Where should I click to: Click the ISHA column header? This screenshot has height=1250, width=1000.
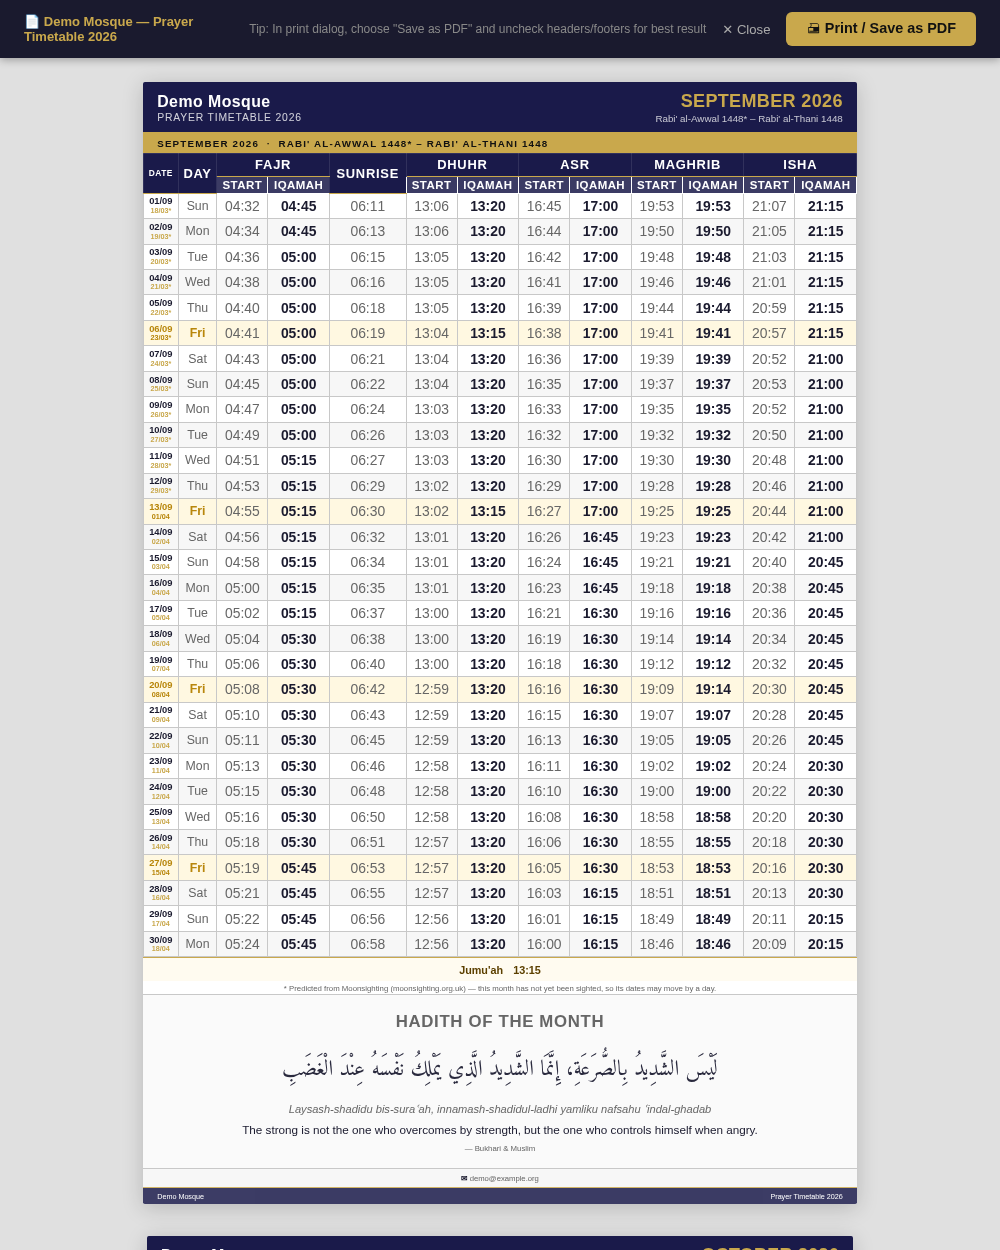point(800,165)
